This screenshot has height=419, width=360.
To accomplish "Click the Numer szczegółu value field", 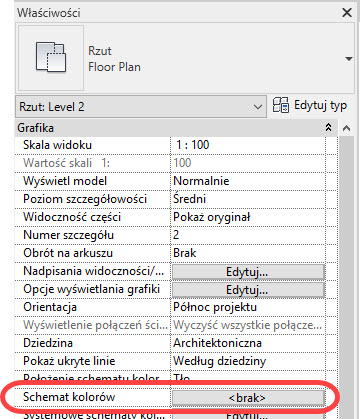I will point(248,235).
